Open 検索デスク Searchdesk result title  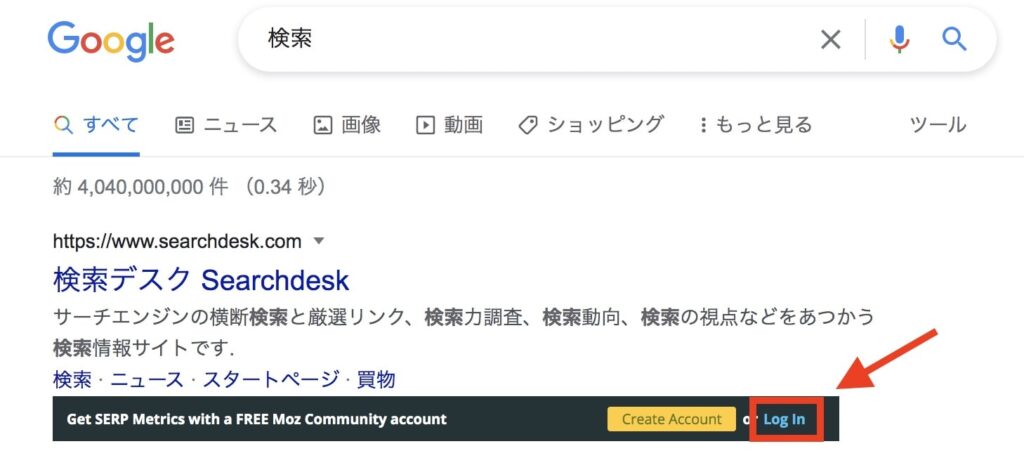[x=201, y=280]
